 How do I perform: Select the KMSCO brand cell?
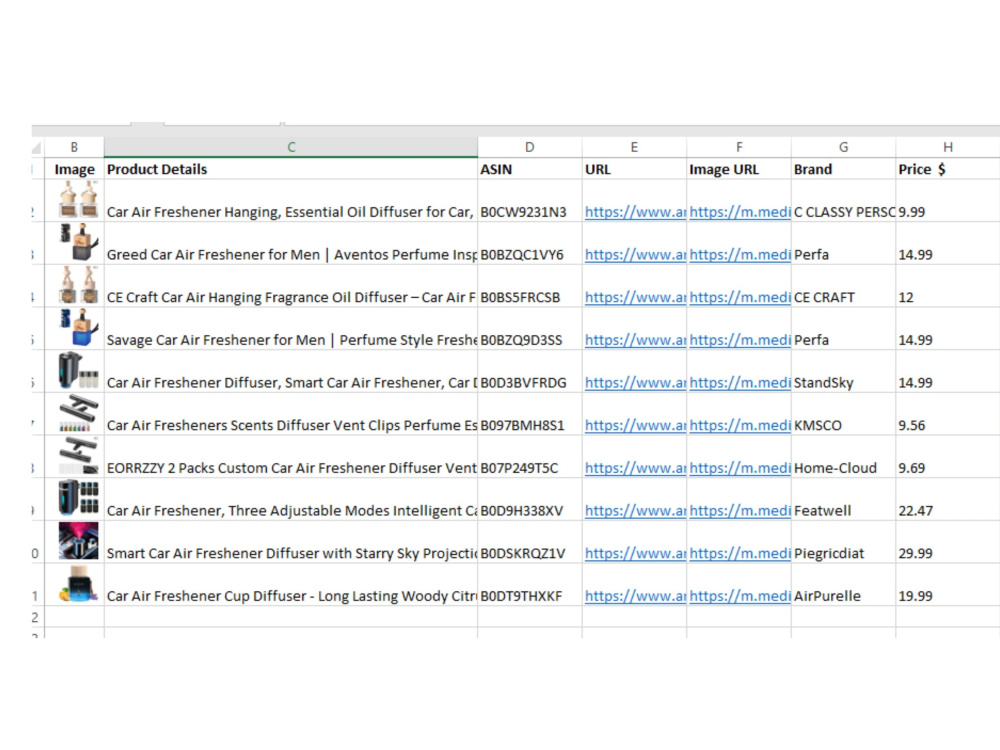pos(843,415)
